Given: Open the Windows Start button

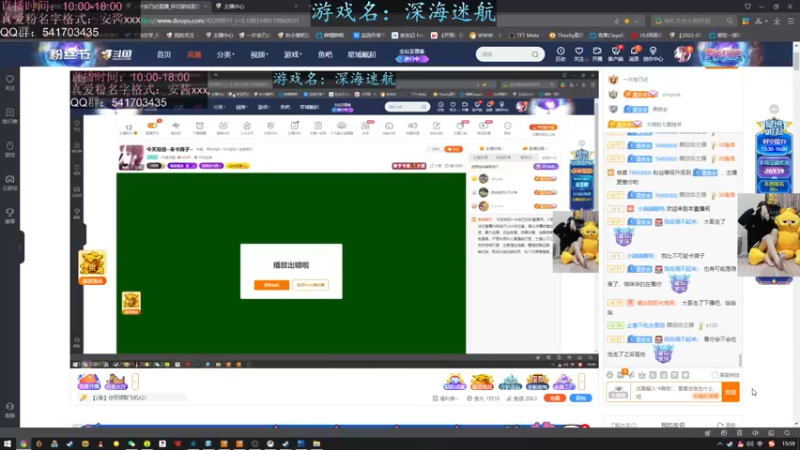Looking at the screenshot, I should (7, 444).
